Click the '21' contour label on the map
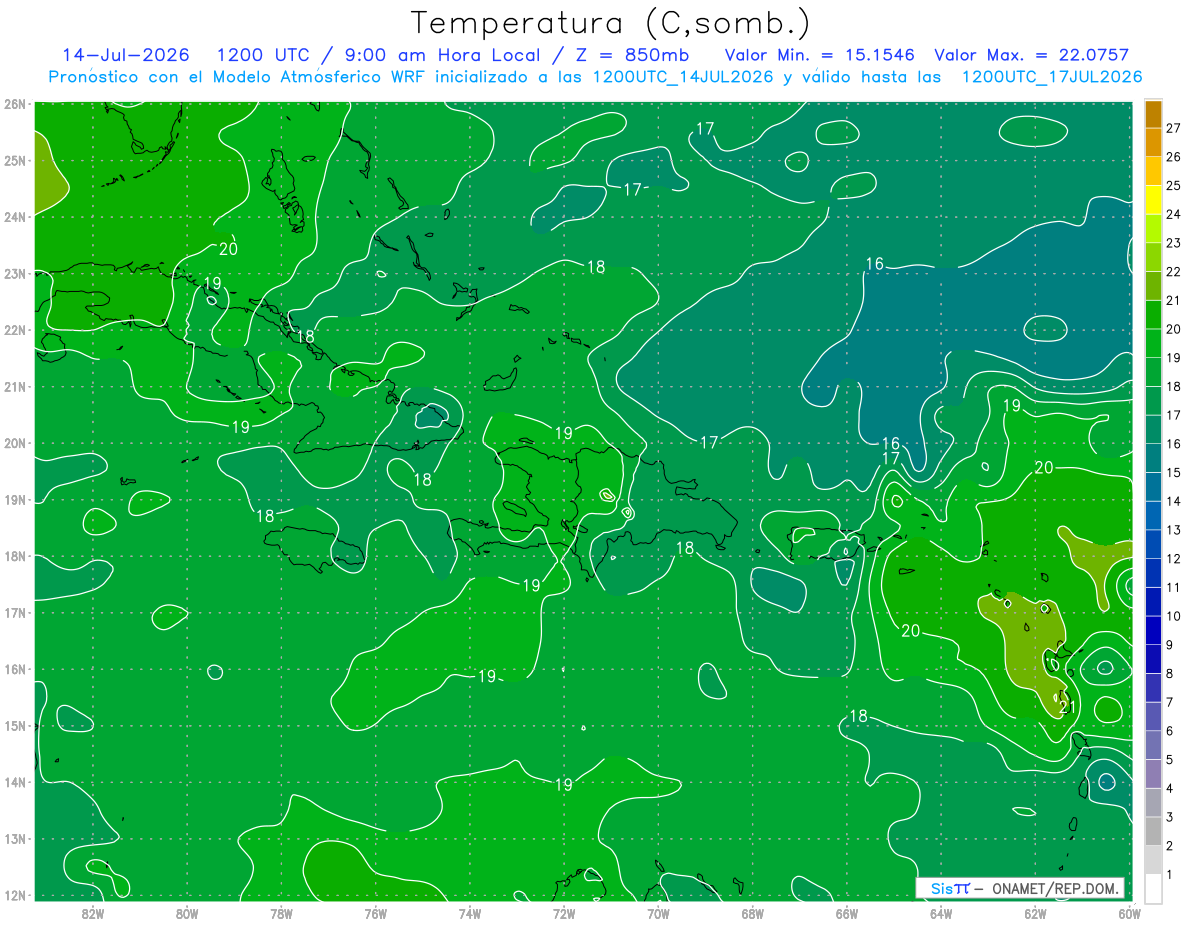This screenshot has height=927, width=1200. pyautogui.click(x=1067, y=708)
